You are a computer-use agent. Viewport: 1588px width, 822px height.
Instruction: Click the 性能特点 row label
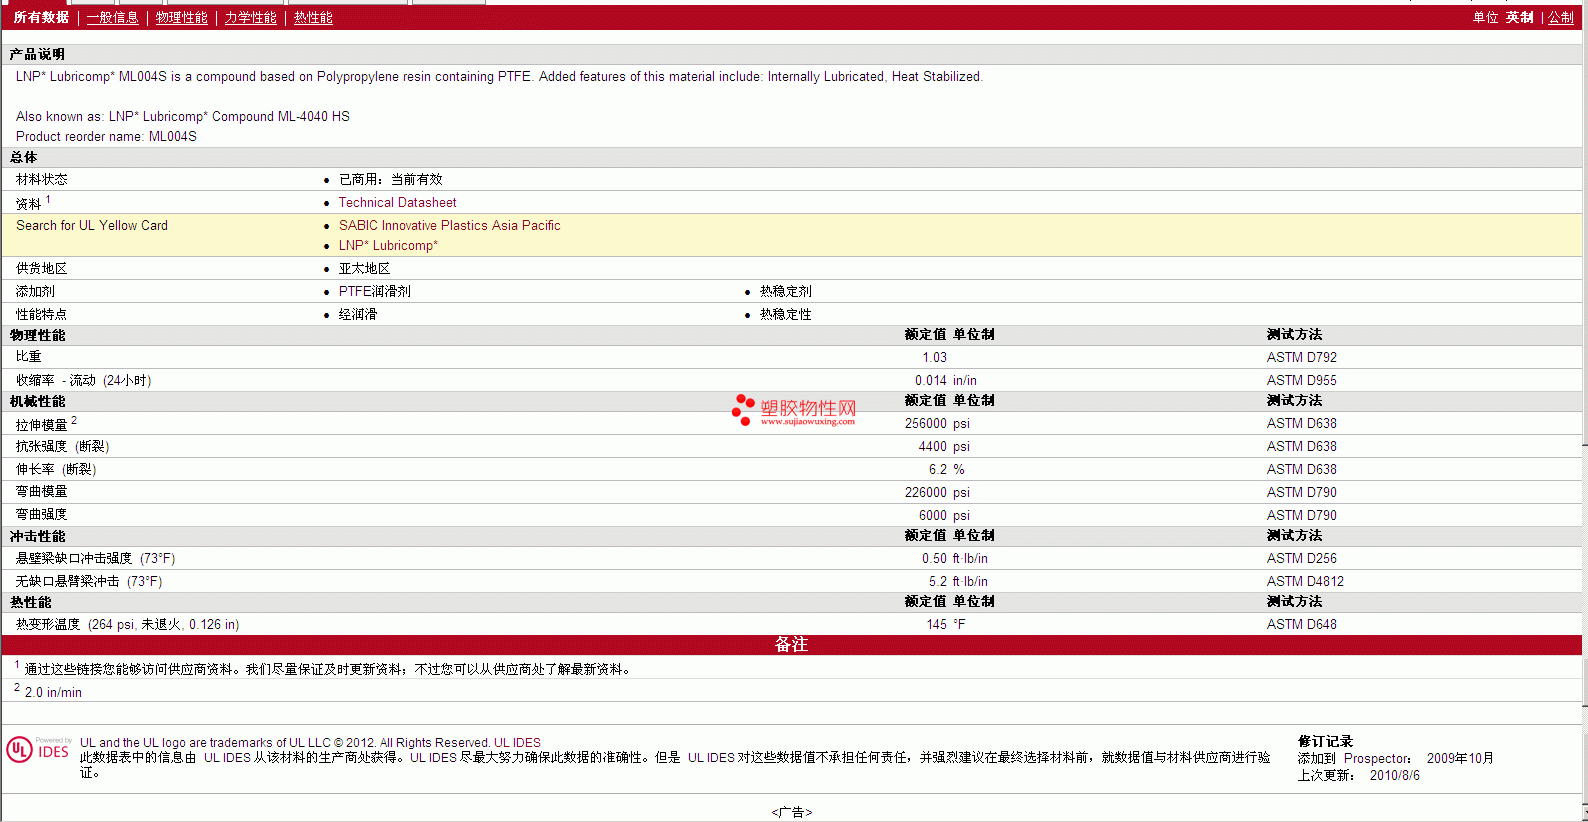coord(42,315)
